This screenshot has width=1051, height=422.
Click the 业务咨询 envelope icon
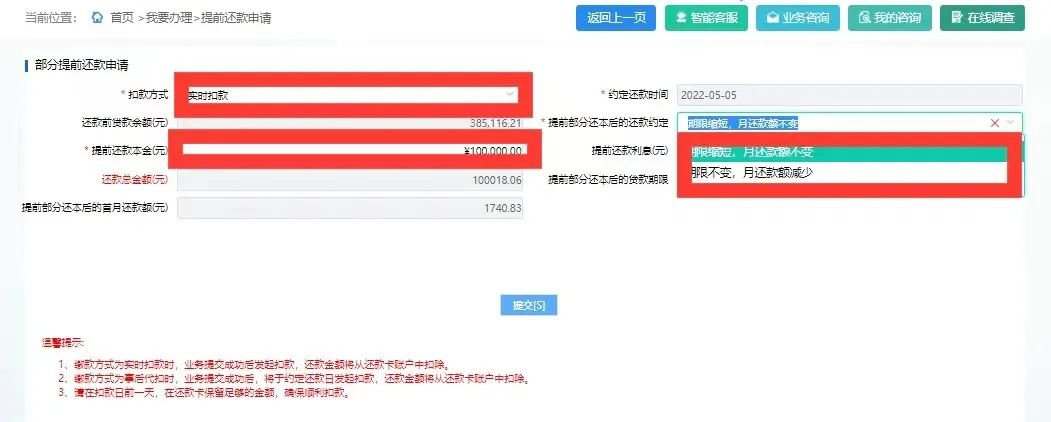click(x=772, y=18)
